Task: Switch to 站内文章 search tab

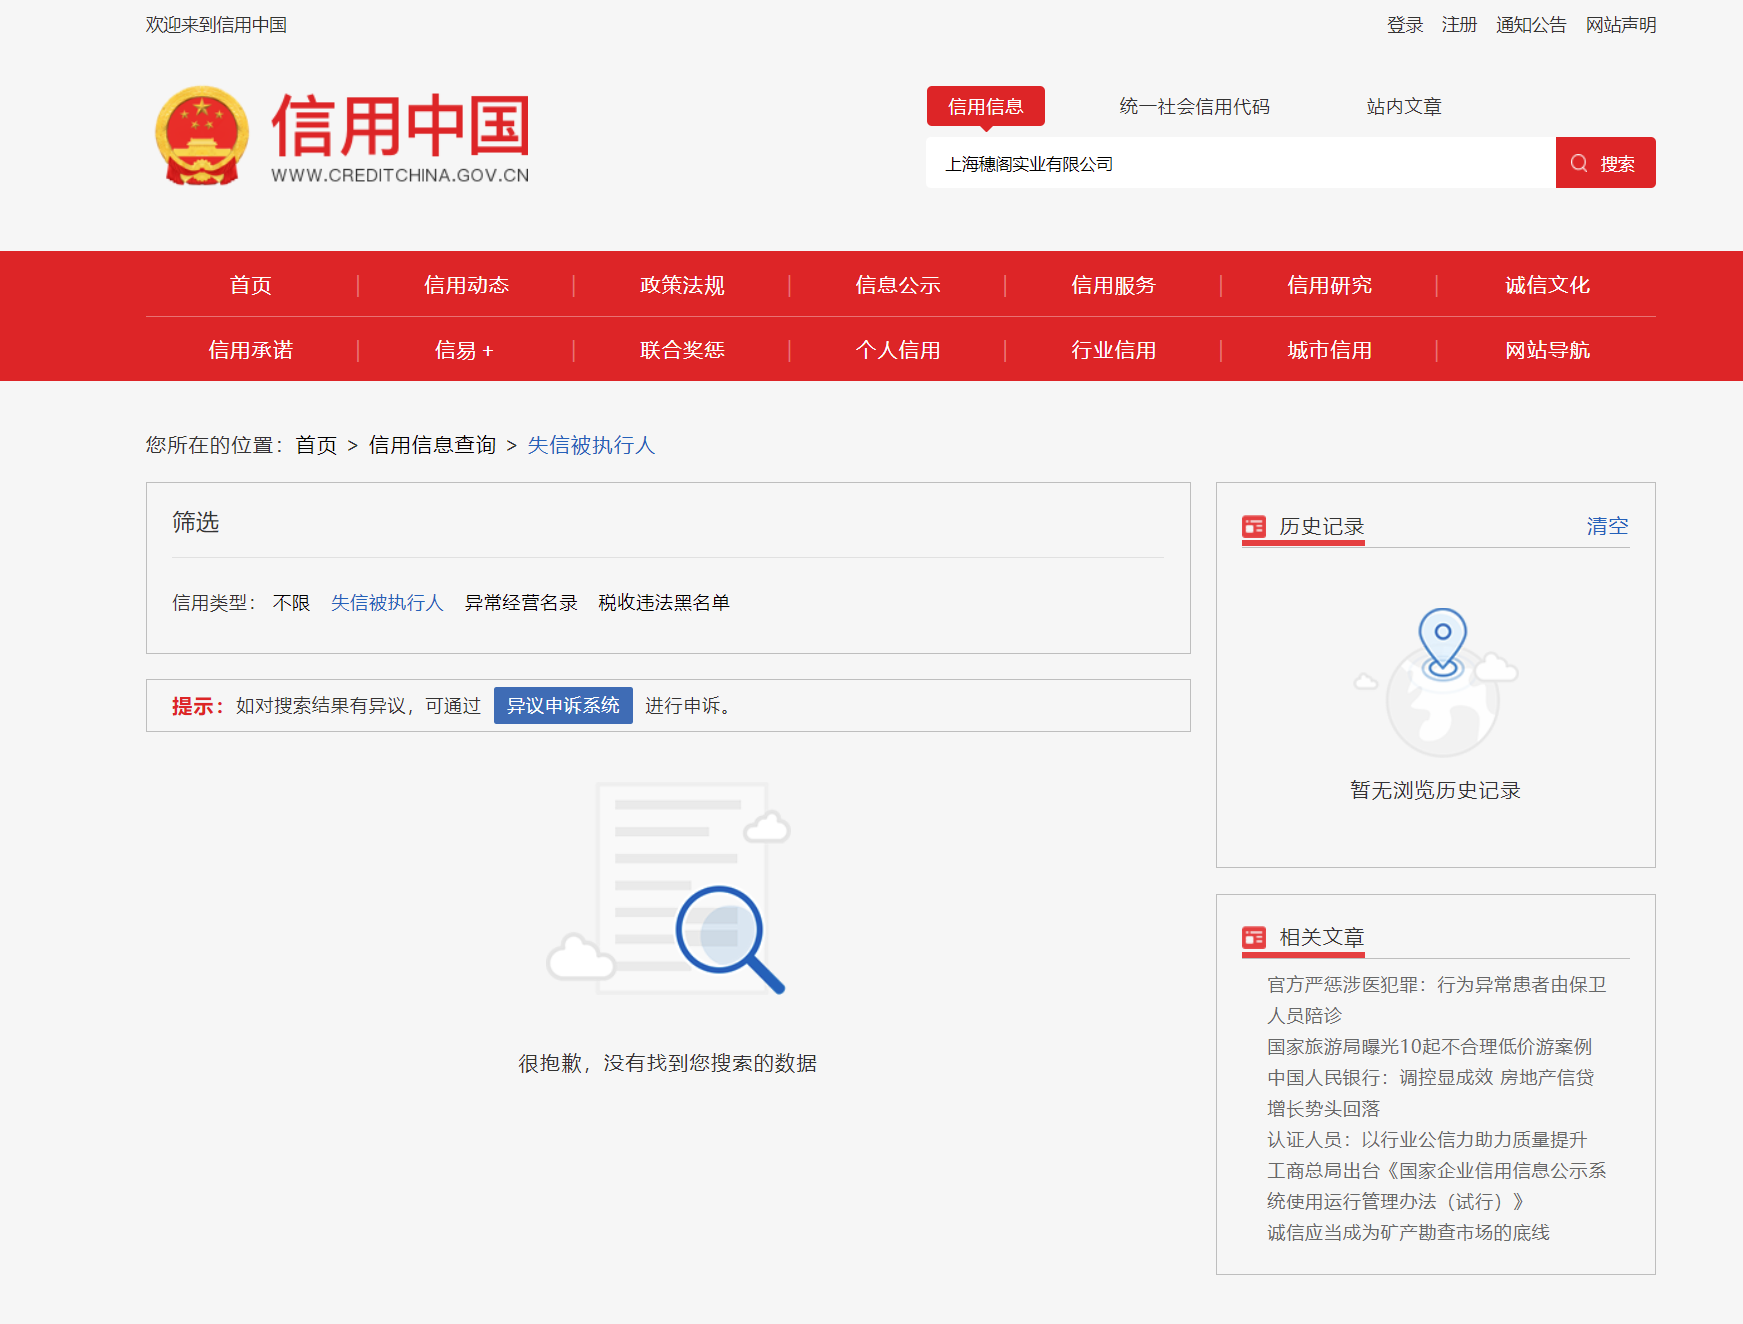Action: (1403, 106)
